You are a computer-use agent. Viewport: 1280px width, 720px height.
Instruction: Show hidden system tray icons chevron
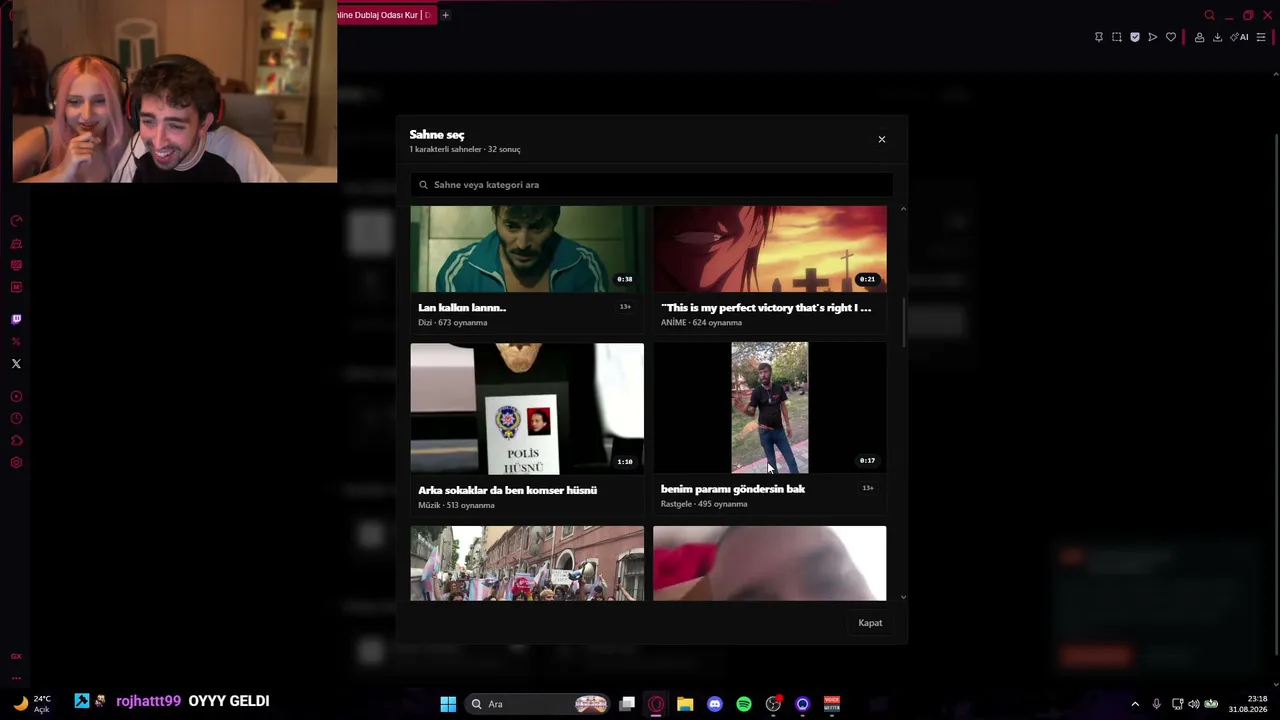pyautogui.click(x=1135, y=704)
